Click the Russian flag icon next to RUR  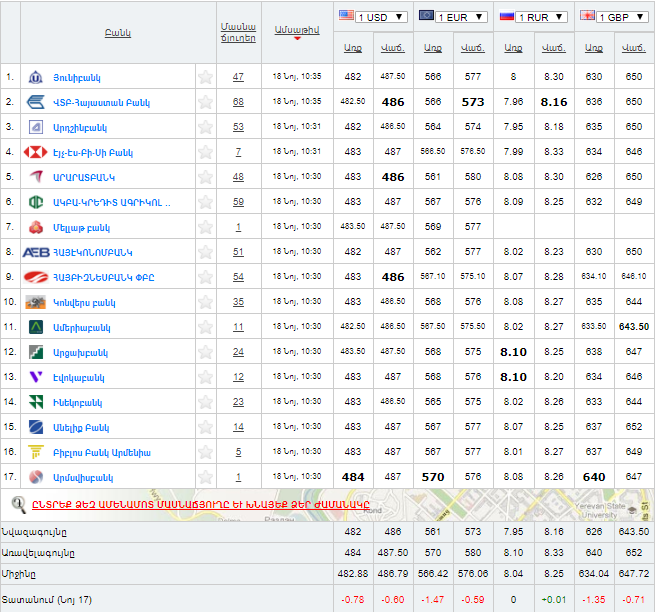(x=507, y=16)
